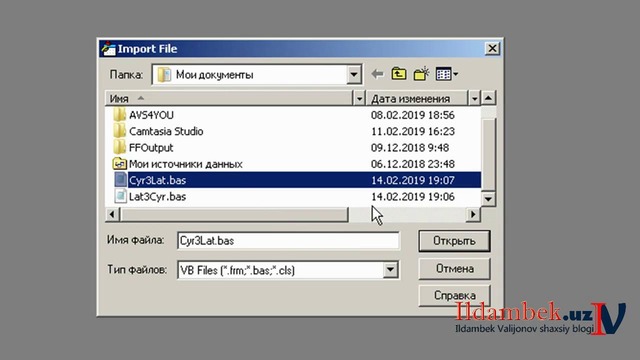Image resolution: width=640 pixels, height=360 pixels.
Task: Click the date 11.02.2019 16:23
Action: point(413,131)
